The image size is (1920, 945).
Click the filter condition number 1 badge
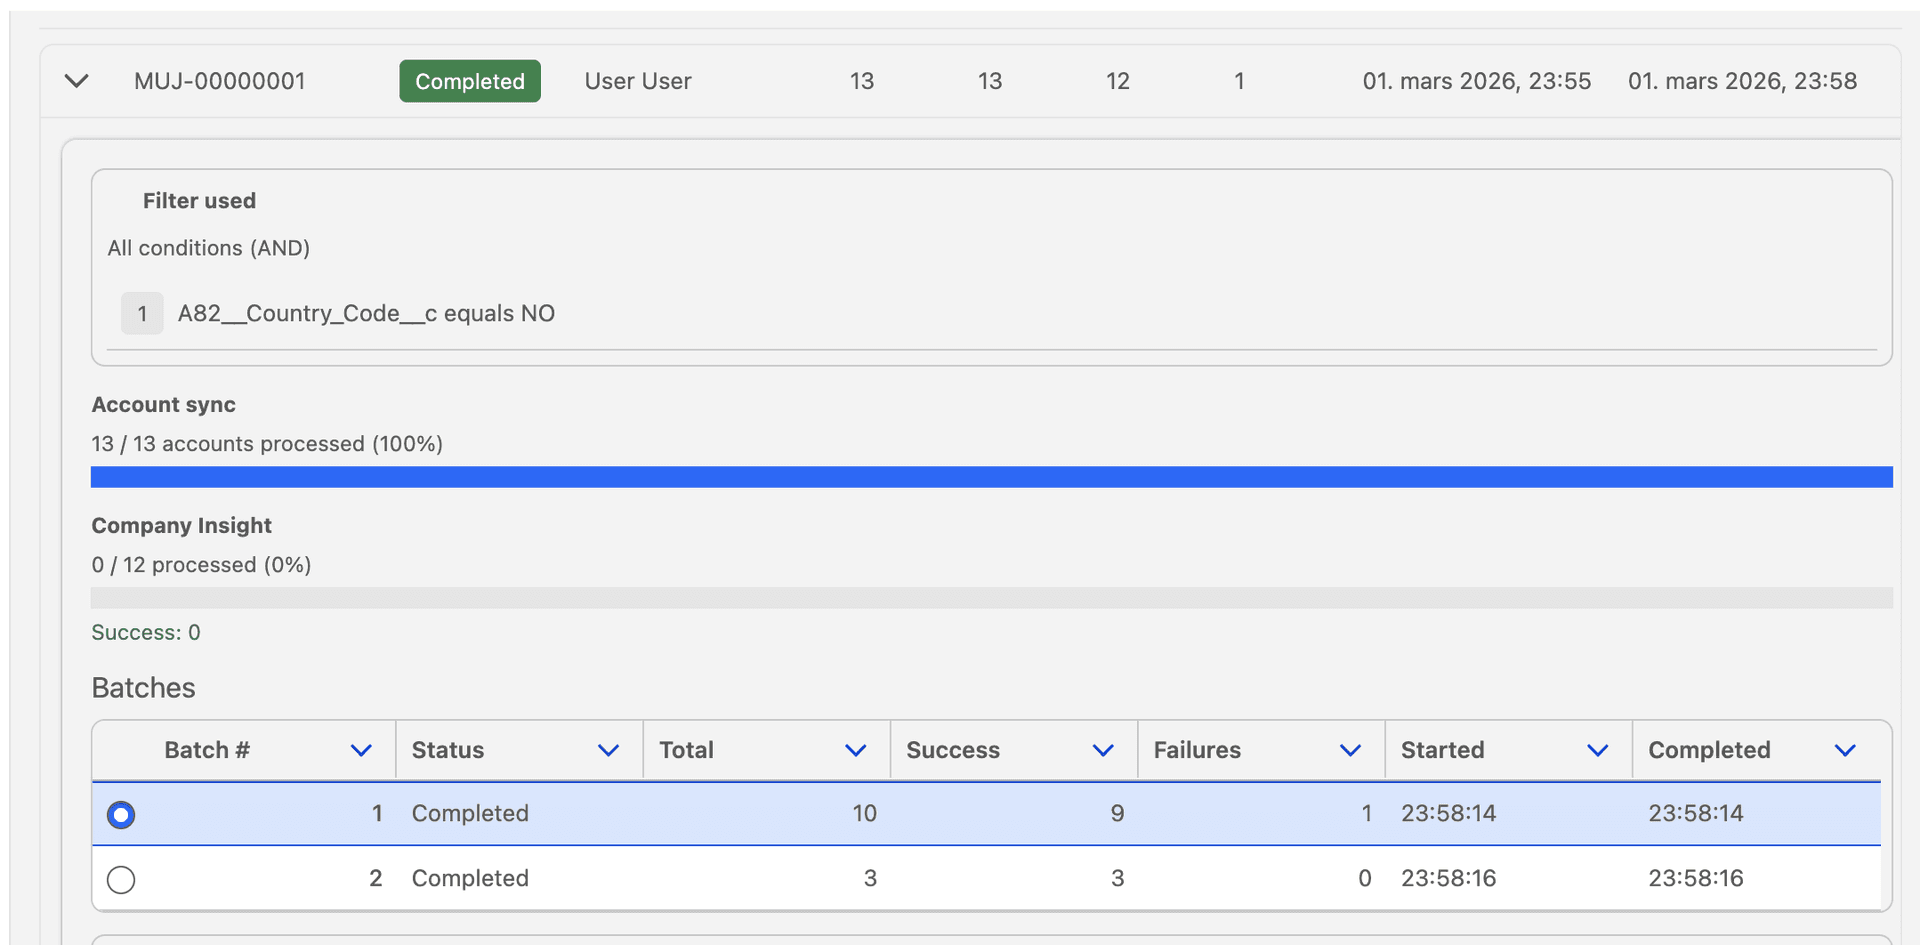coord(142,313)
